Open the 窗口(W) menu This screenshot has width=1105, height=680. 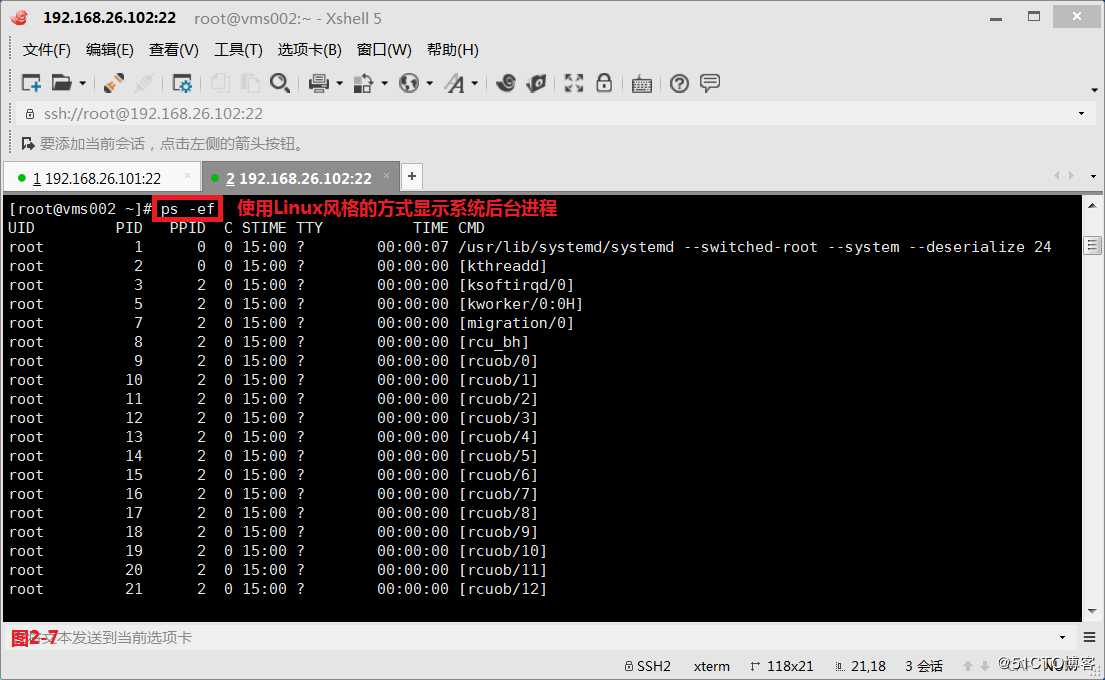(x=384, y=49)
